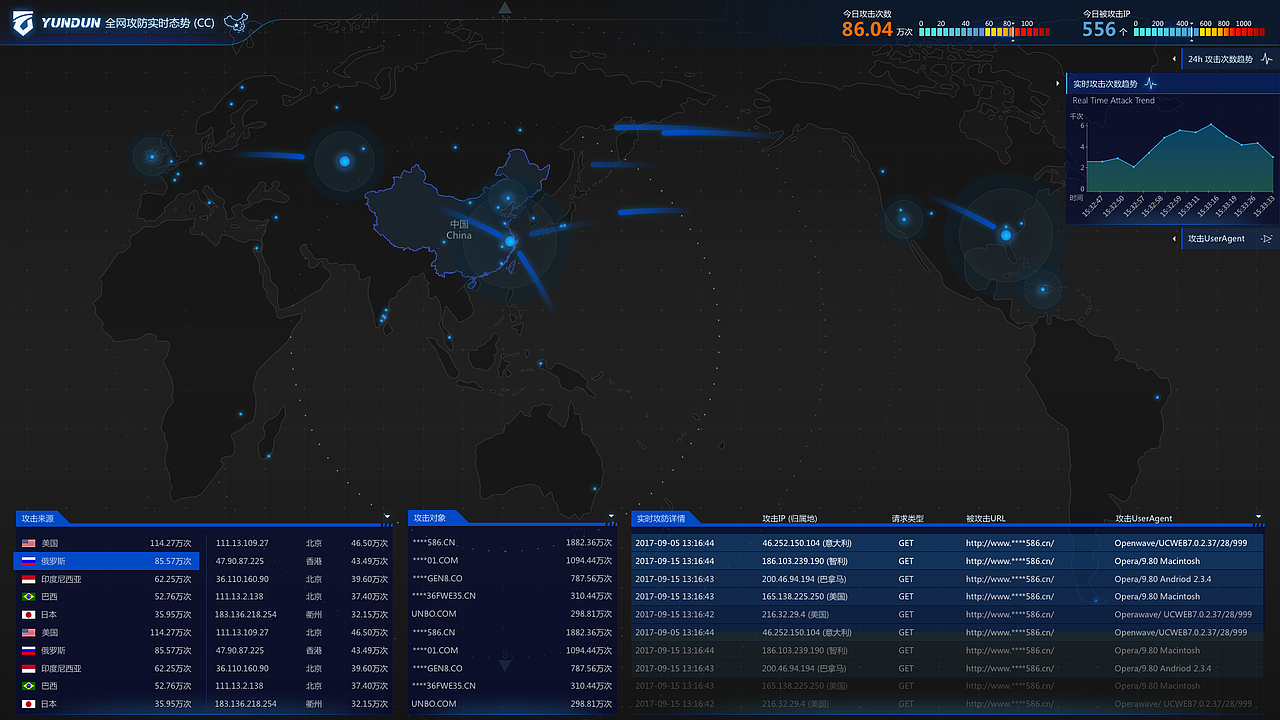The height and width of the screenshot is (720, 1280).
Task: Click the 攻击IP (归属地) column header
Action: pyautogui.click(x=790, y=518)
